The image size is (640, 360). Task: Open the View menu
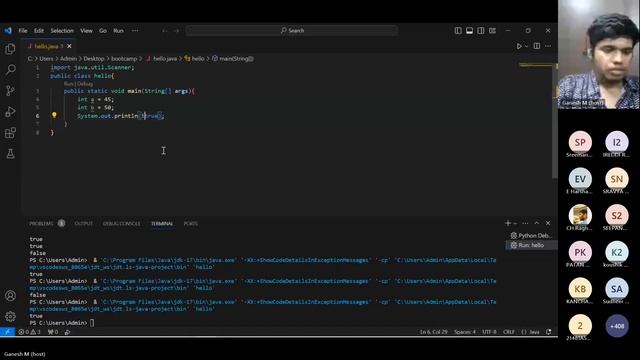click(x=86, y=31)
